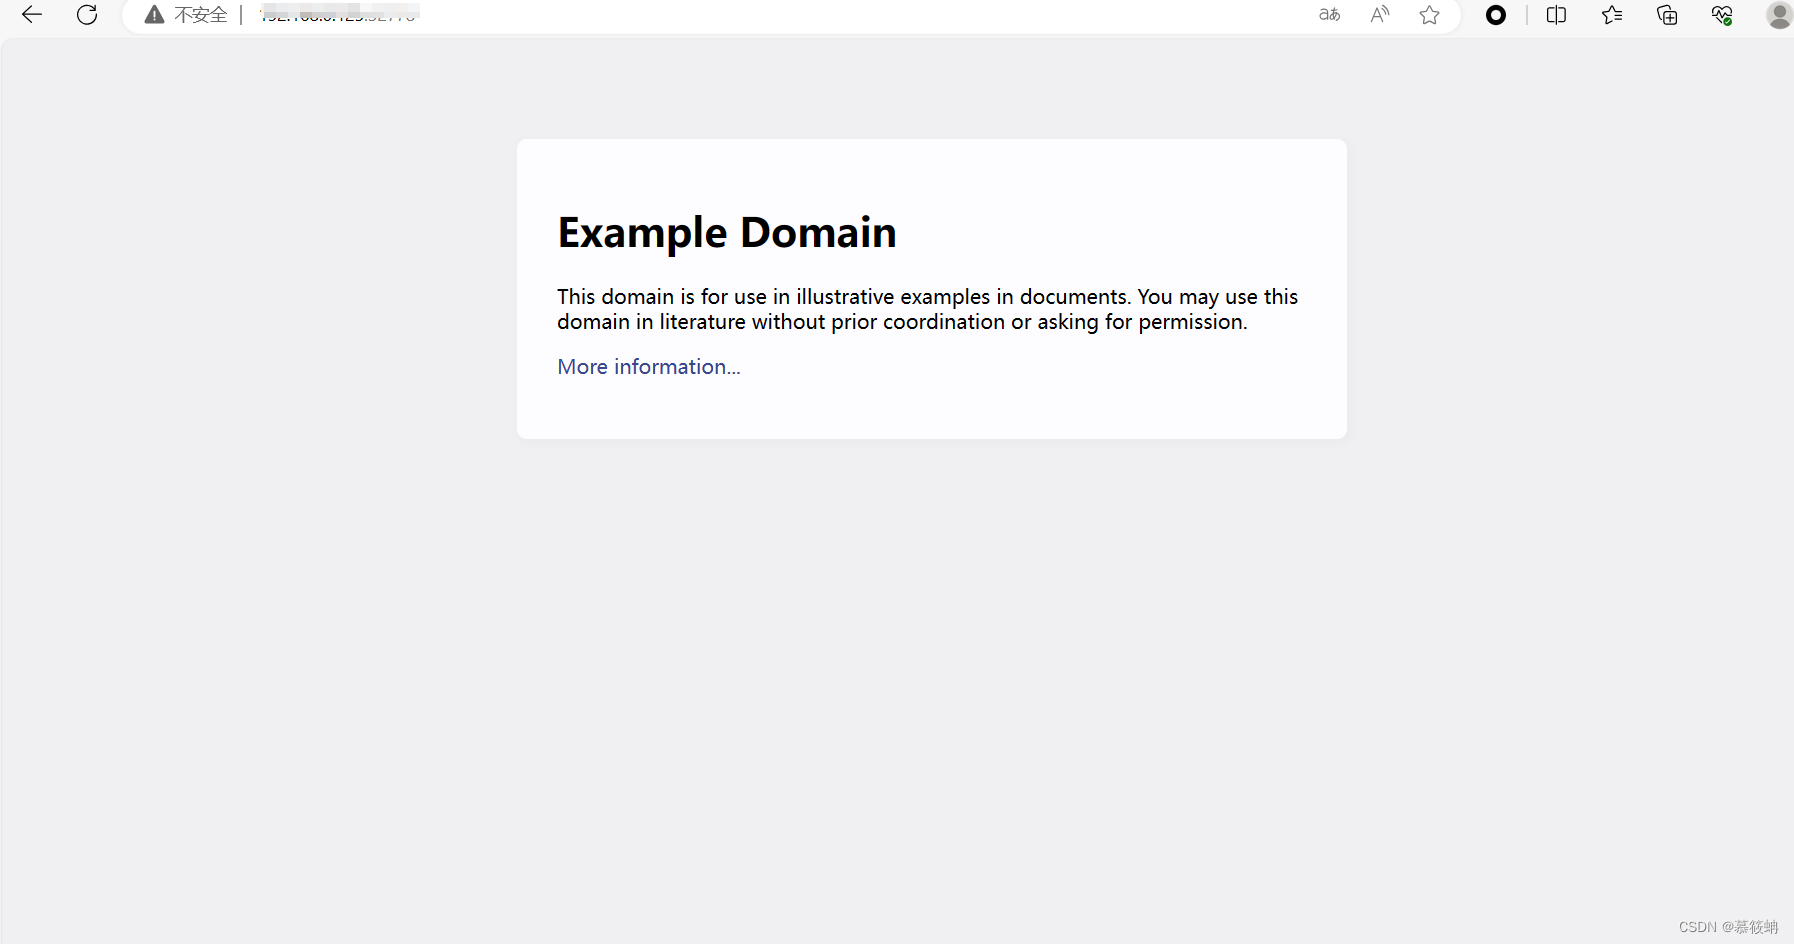Screen dimensions: 1794x944
Task: Click the Example Domain heading
Action: click(727, 231)
